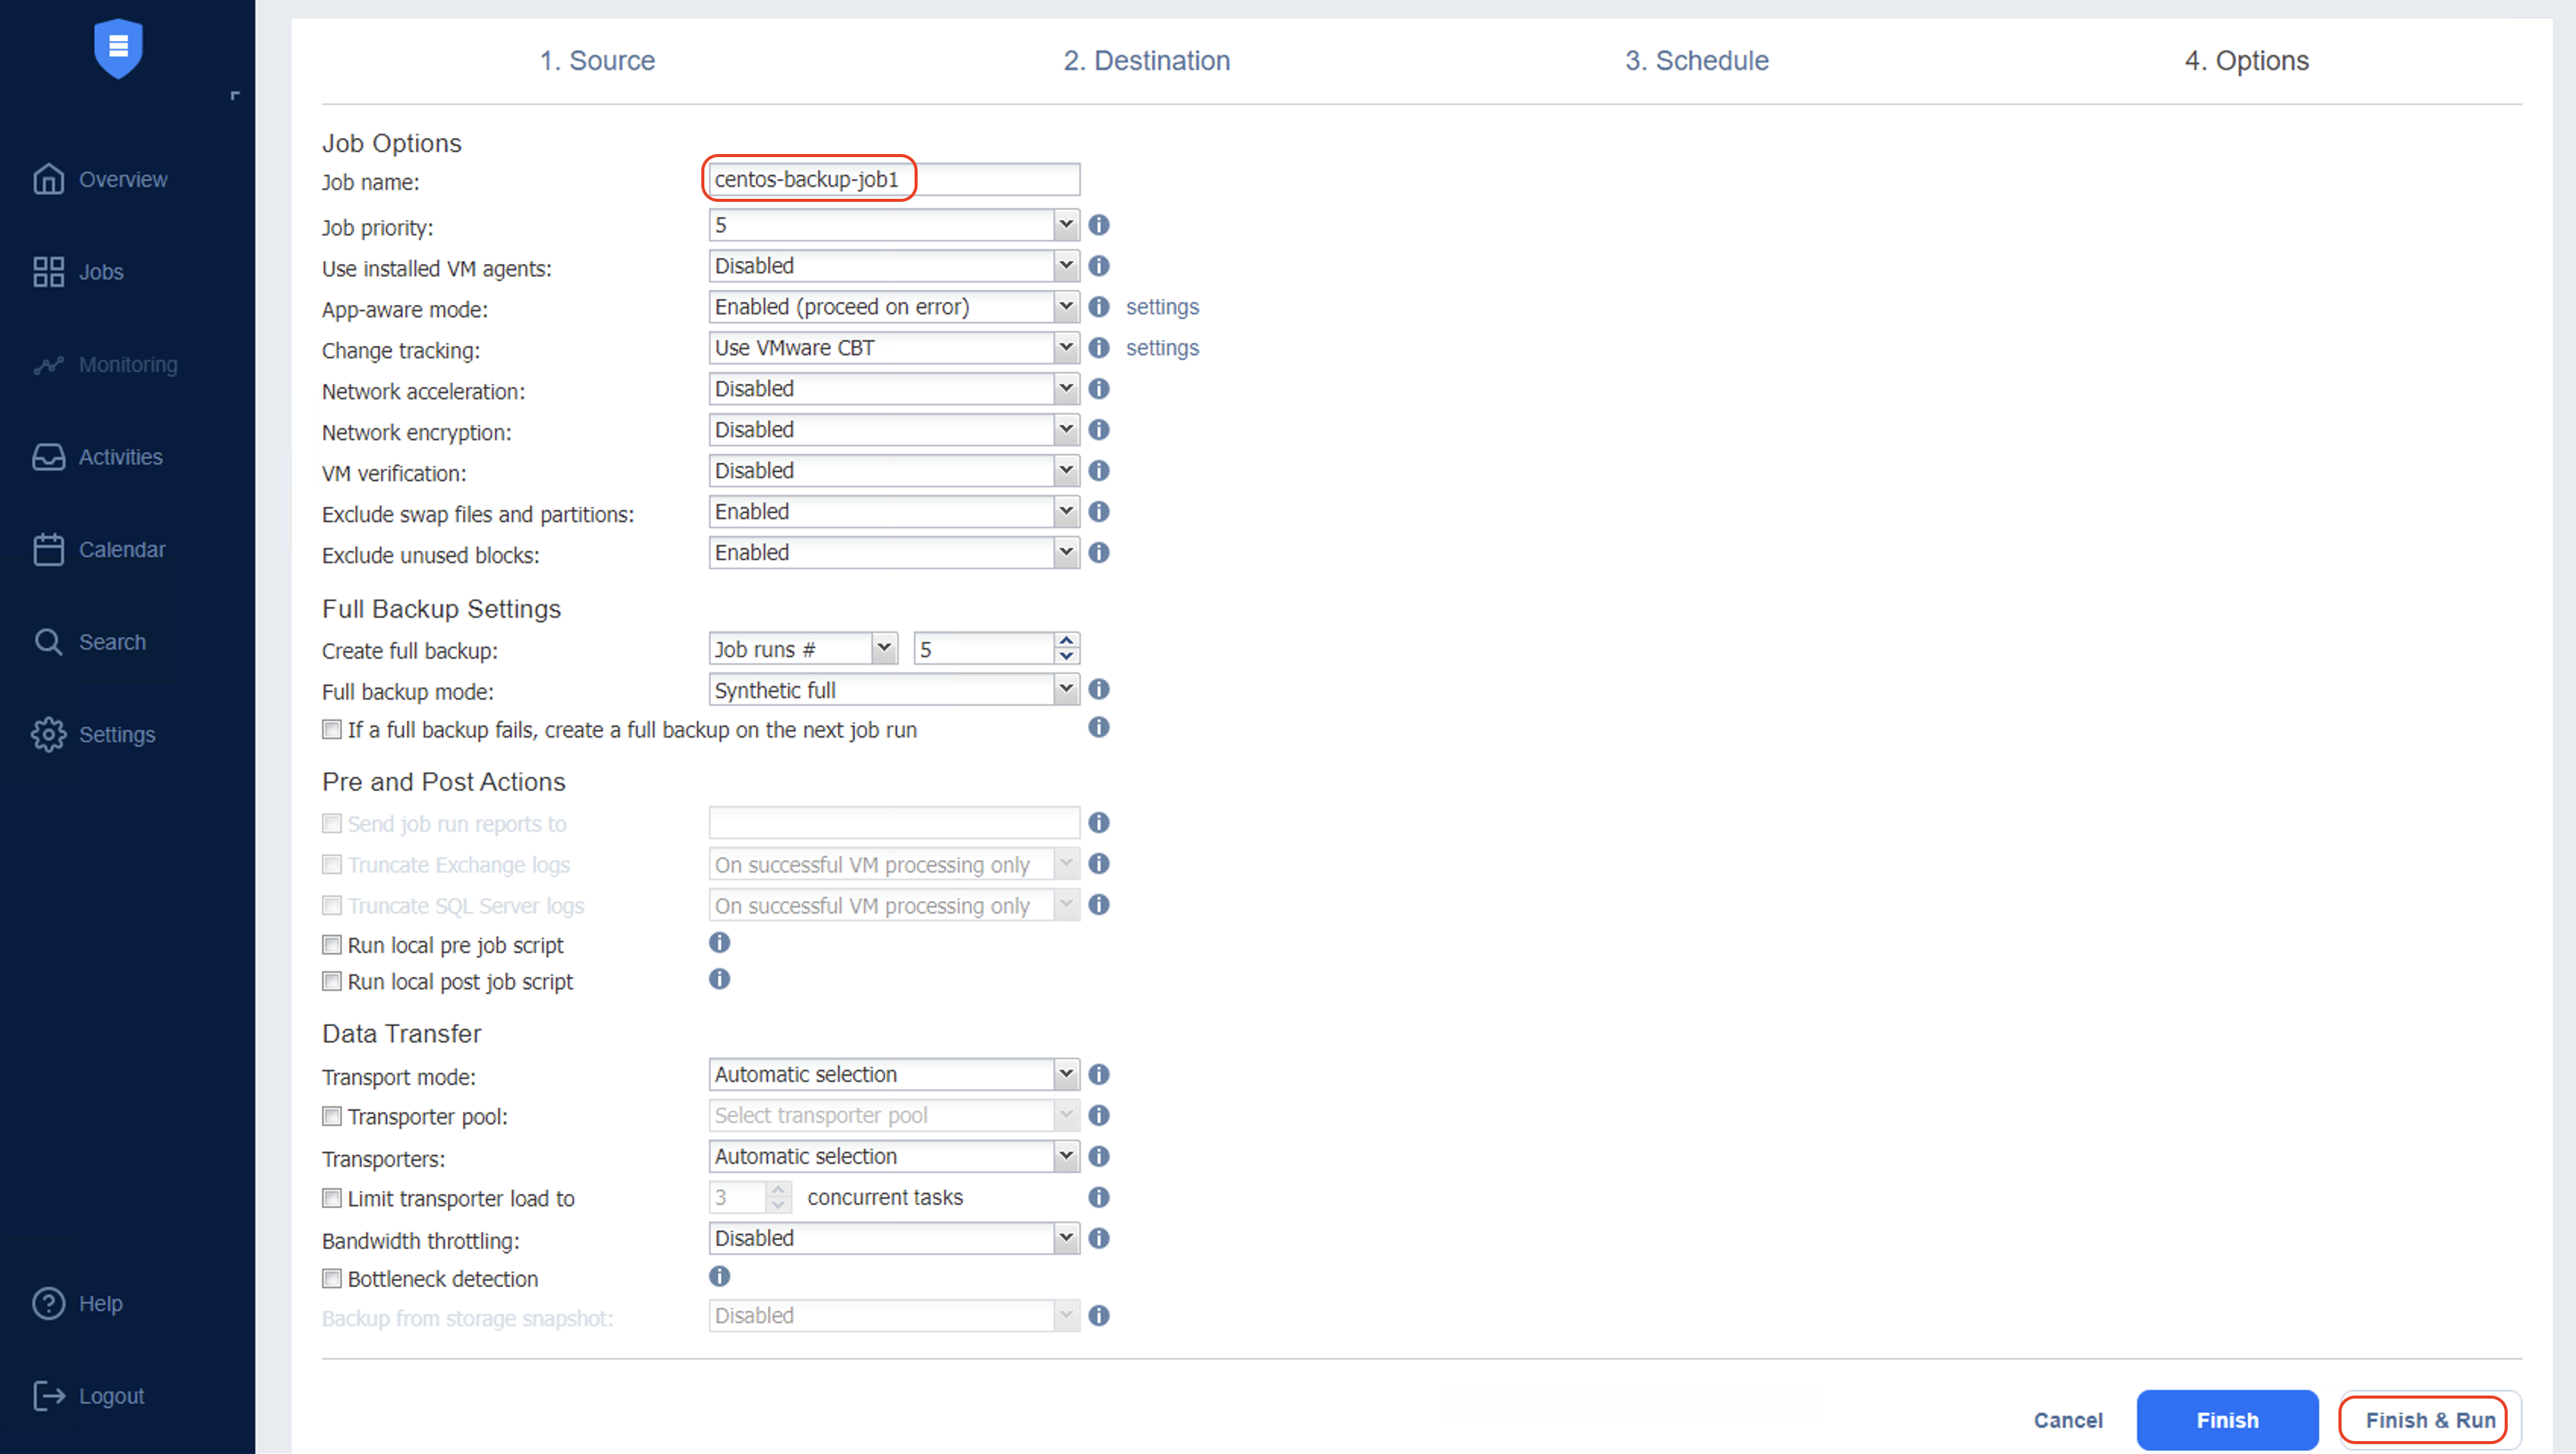Click the Logout exit icon
Image resolution: width=2576 pixels, height=1454 pixels.
pos(48,1395)
